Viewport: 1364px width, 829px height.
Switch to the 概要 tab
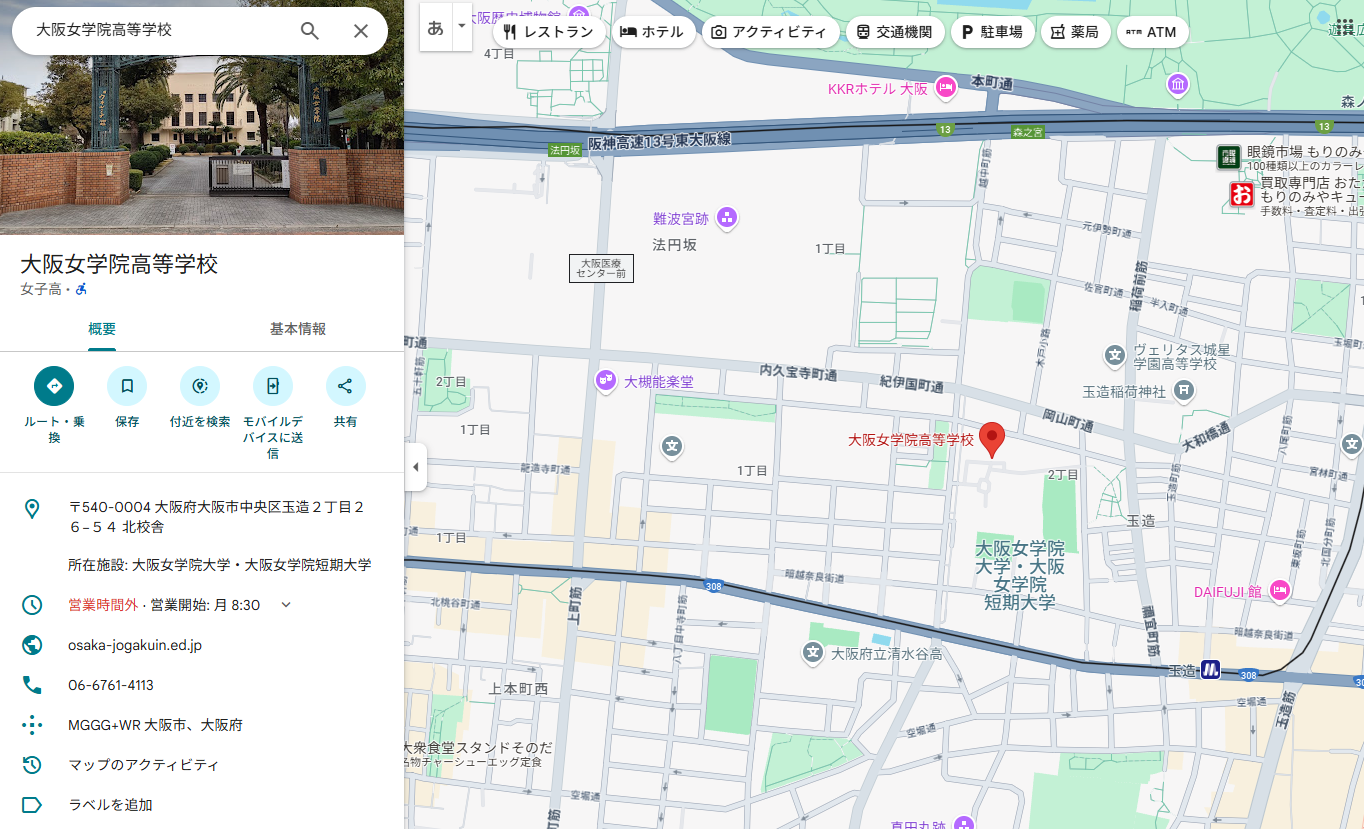(102, 329)
